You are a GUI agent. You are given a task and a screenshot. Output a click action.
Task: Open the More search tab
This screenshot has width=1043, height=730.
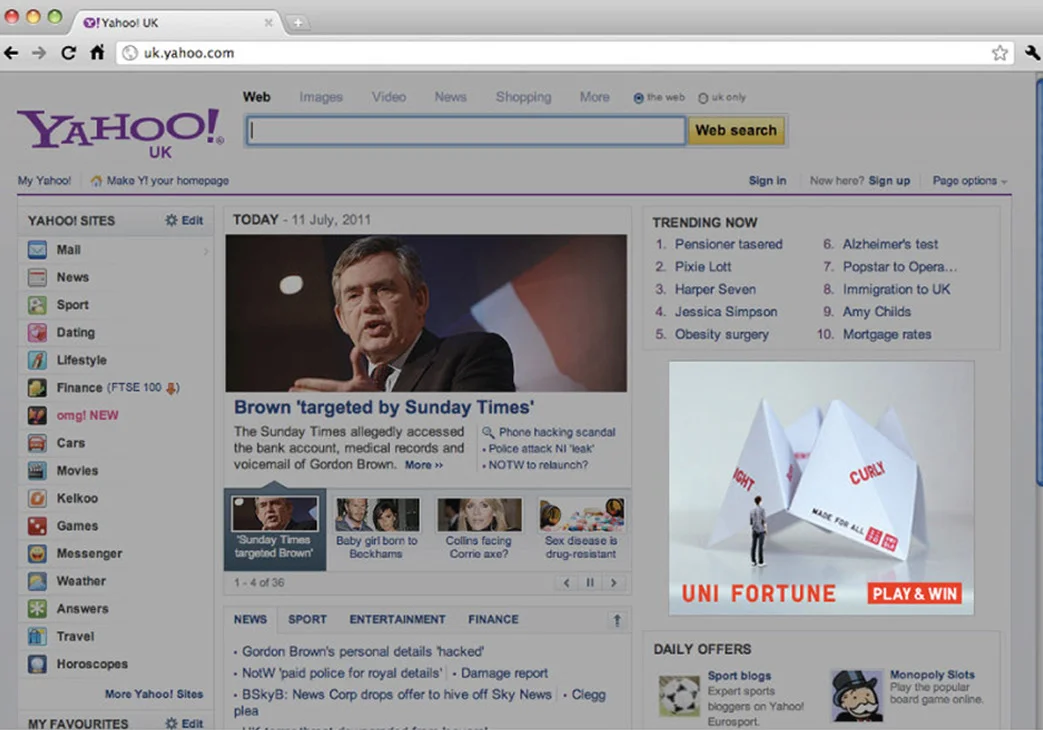pos(595,97)
